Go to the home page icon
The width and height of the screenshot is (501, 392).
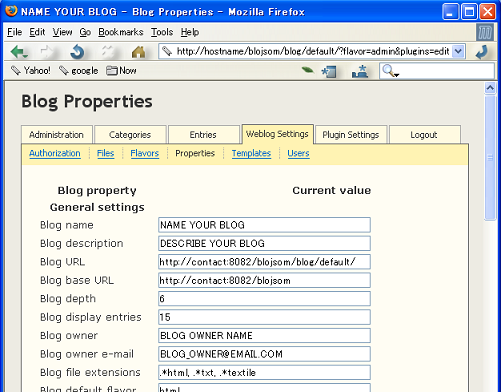click(138, 52)
